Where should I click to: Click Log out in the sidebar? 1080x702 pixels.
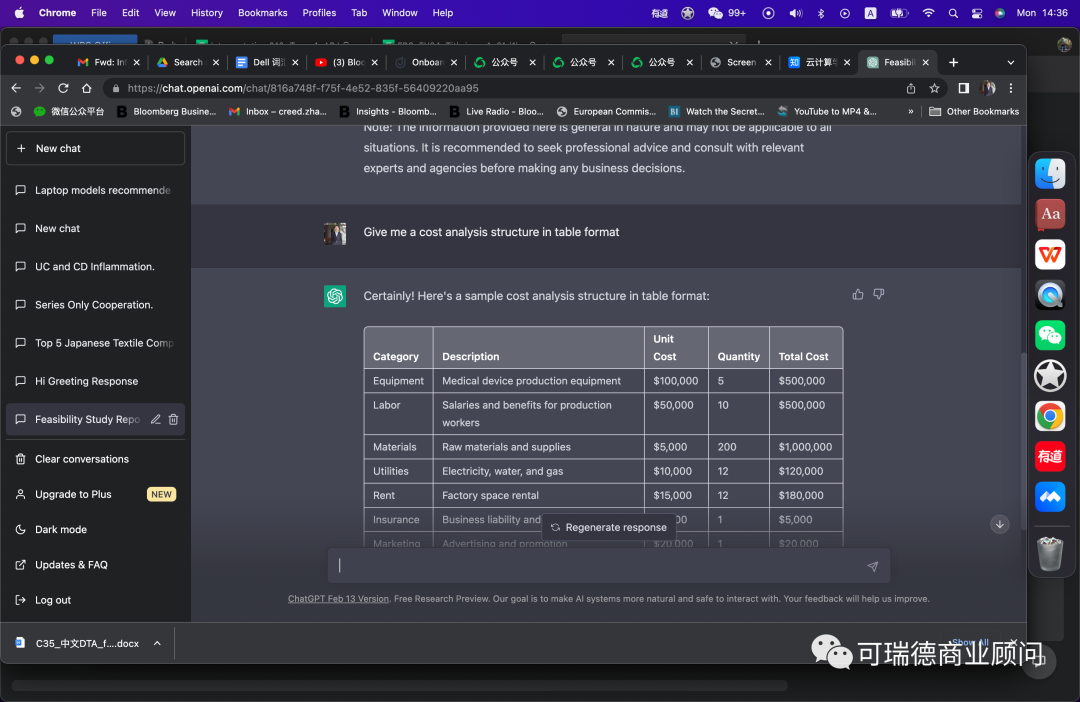click(x=95, y=599)
